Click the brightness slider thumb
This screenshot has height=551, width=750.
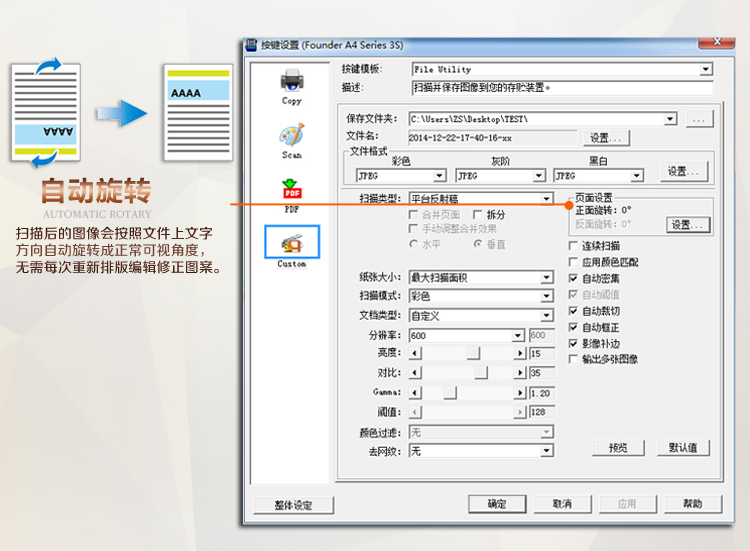click(x=472, y=353)
